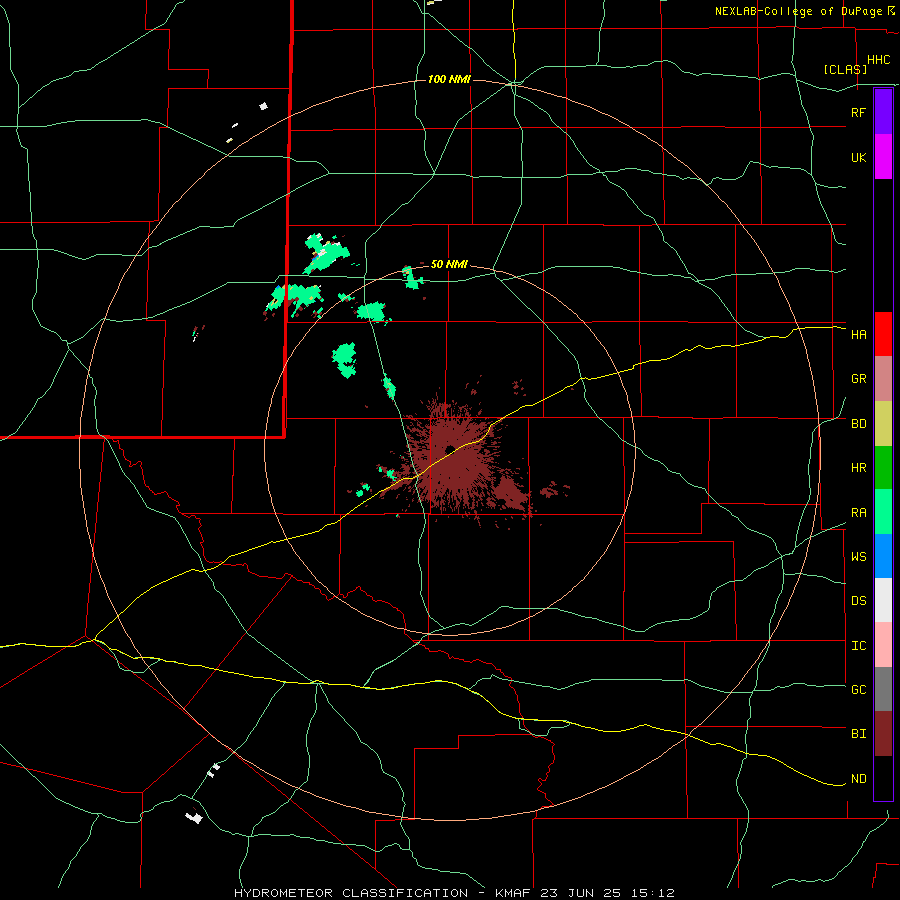Click the GR legend label
Screen dimensions: 900x900
pos(859,379)
